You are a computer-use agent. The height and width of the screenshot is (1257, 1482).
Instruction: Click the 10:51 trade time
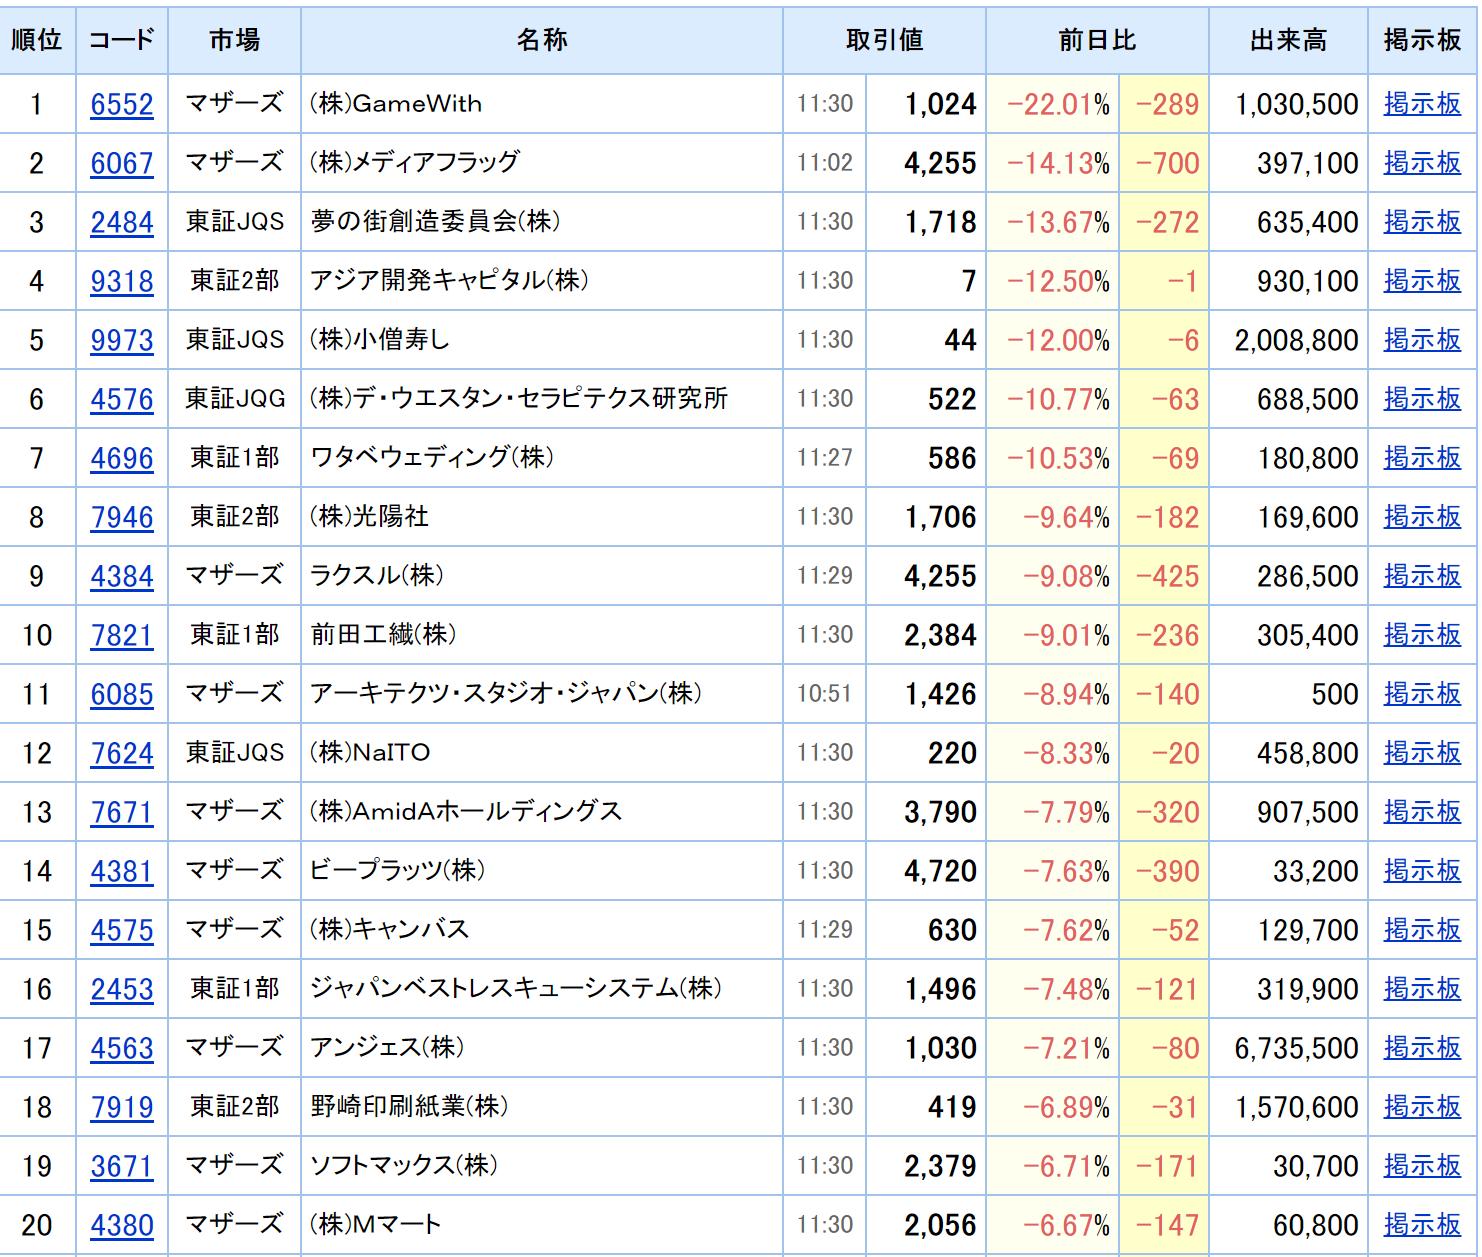[x=825, y=693]
